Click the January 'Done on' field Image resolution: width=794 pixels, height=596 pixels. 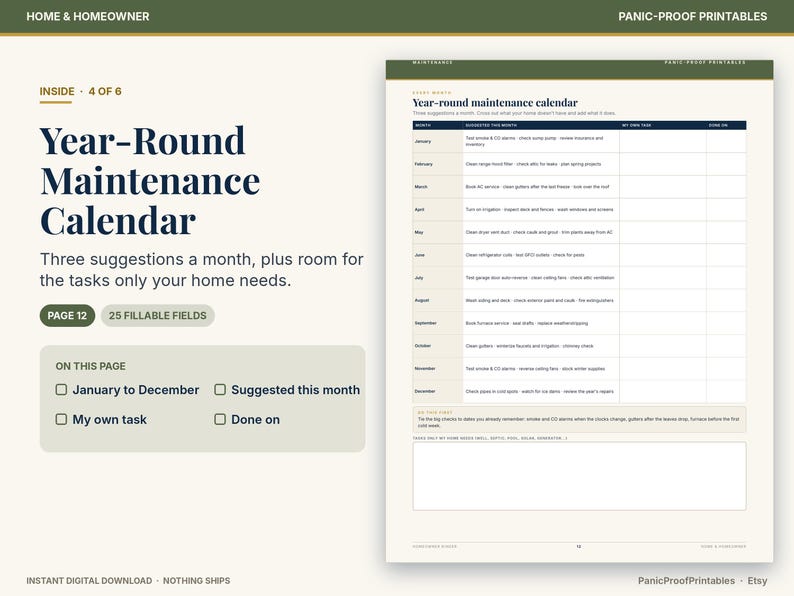[726, 141]
